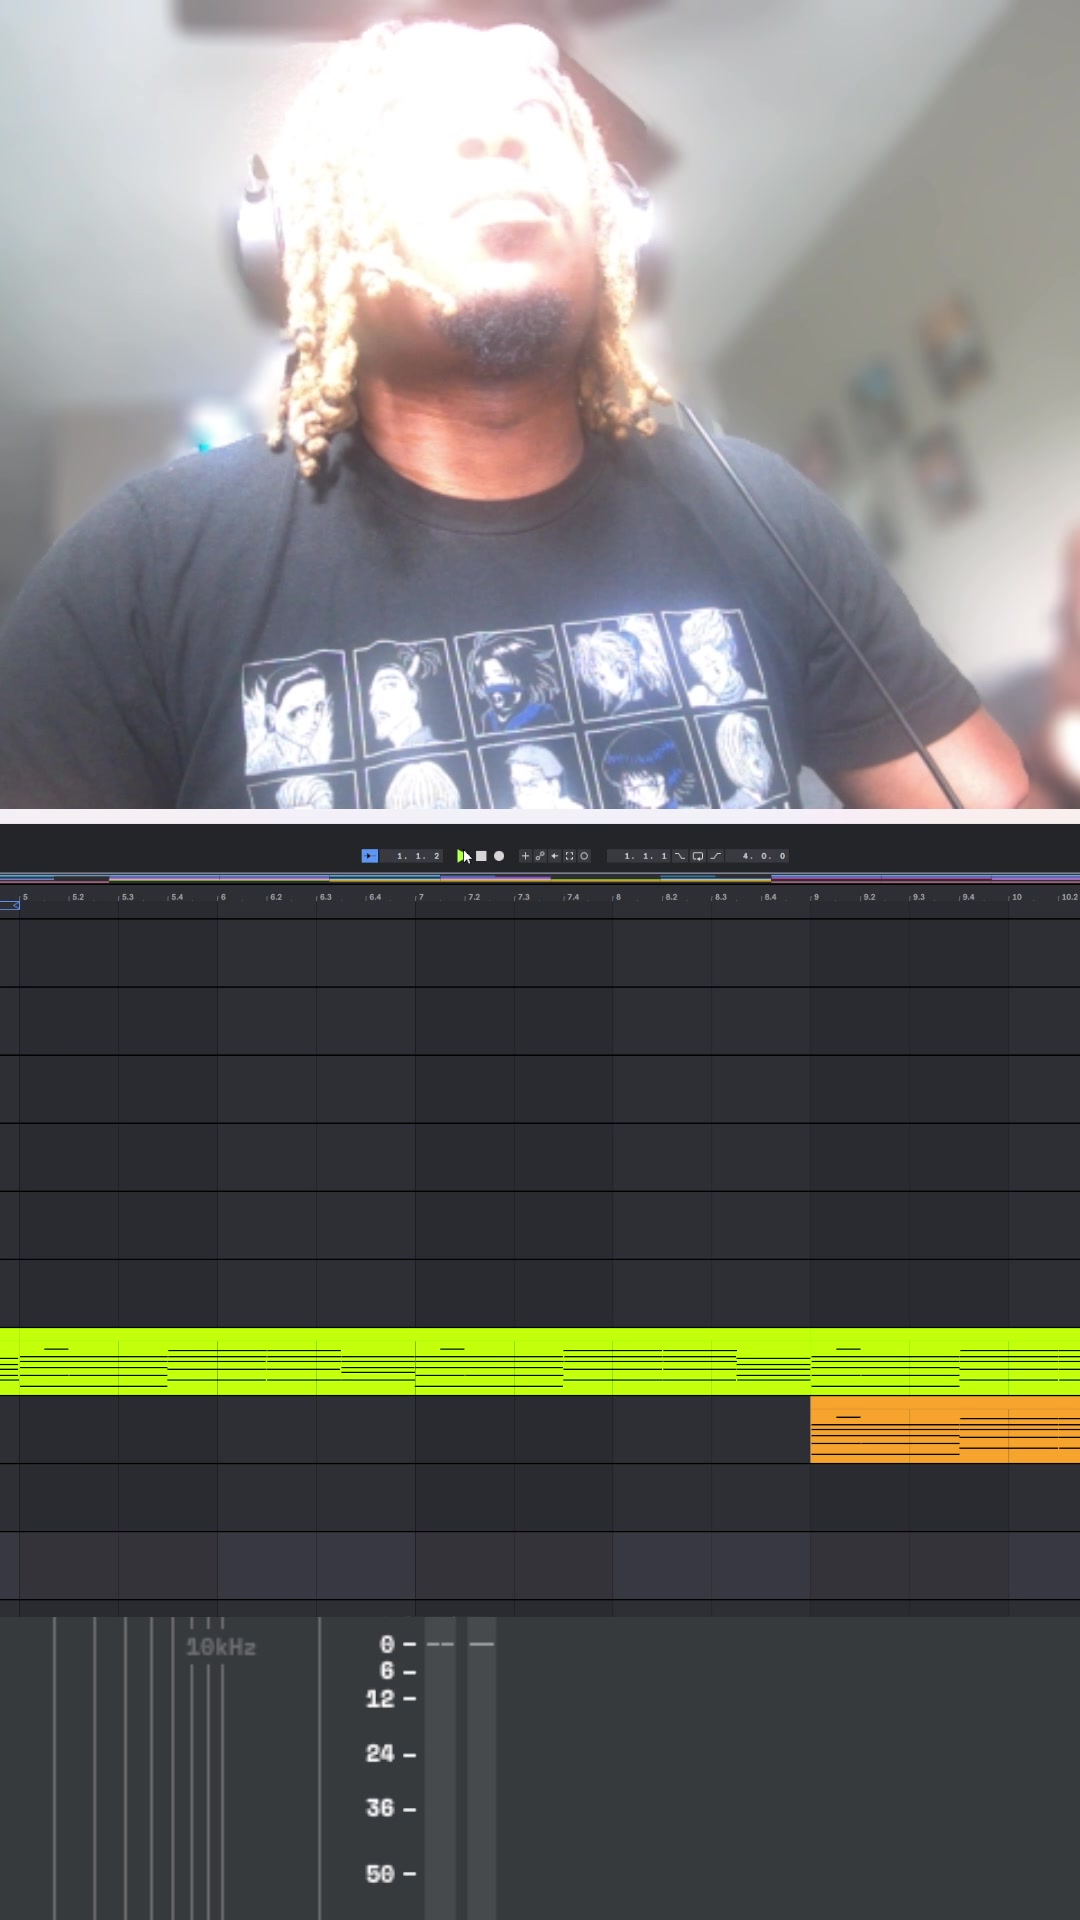This screenshot has width=1080, height=1920.
Task: Click the Session Record circle icon
Action: [584, 856]
